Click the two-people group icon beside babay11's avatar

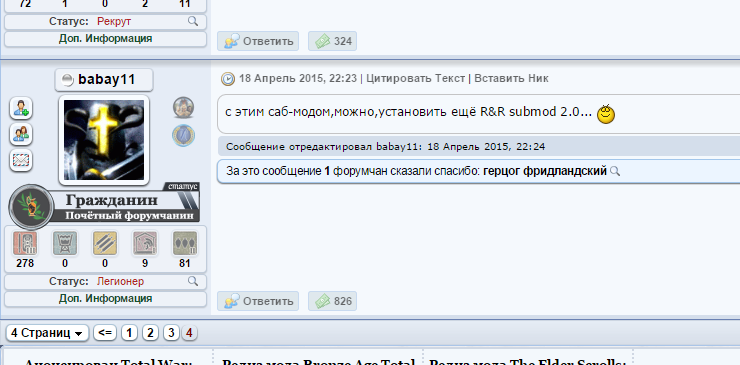(x=21, y=135)
